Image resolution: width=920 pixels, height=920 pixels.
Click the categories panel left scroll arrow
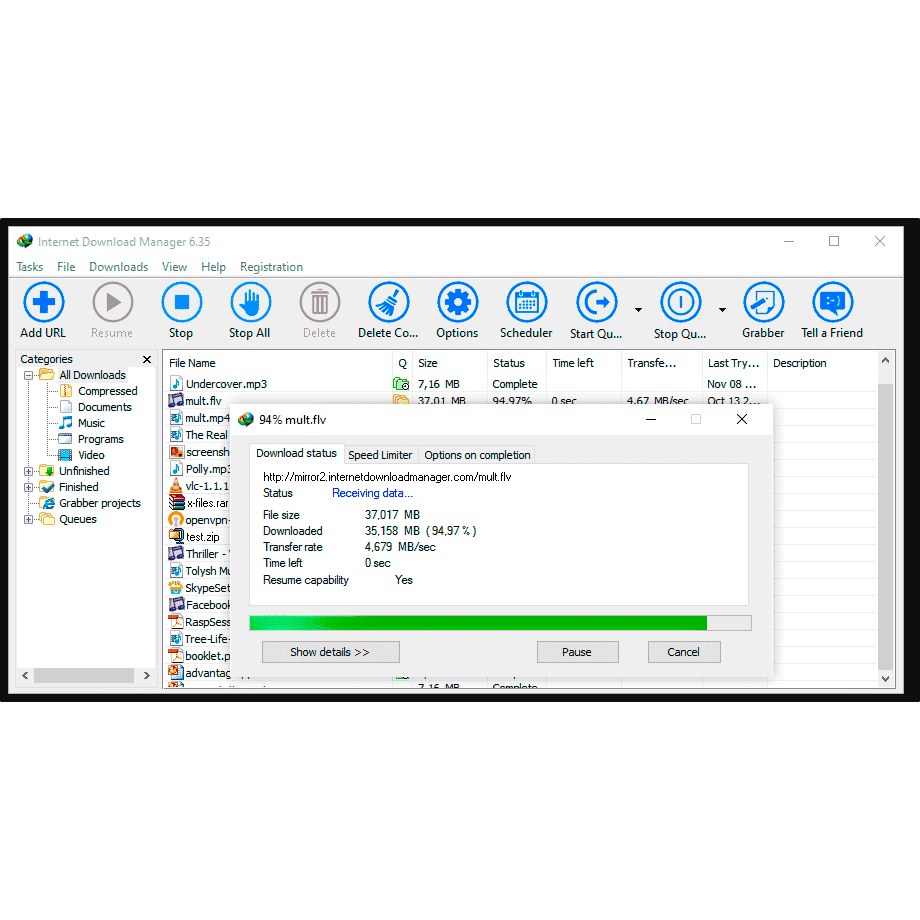coord(25,676)
